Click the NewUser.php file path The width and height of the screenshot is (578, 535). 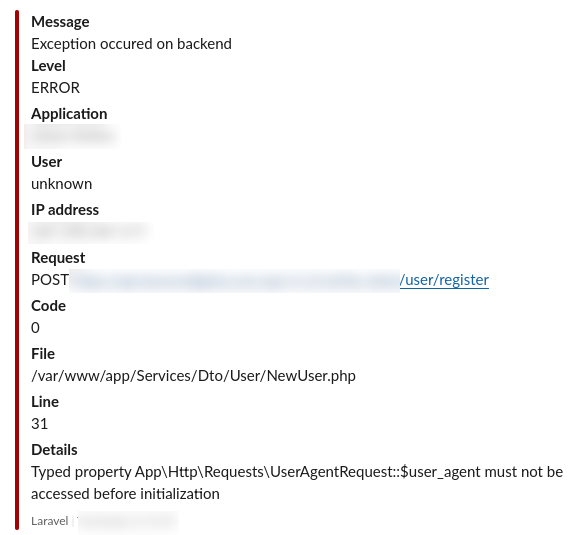pyautogui.click(x=194, y=376)
